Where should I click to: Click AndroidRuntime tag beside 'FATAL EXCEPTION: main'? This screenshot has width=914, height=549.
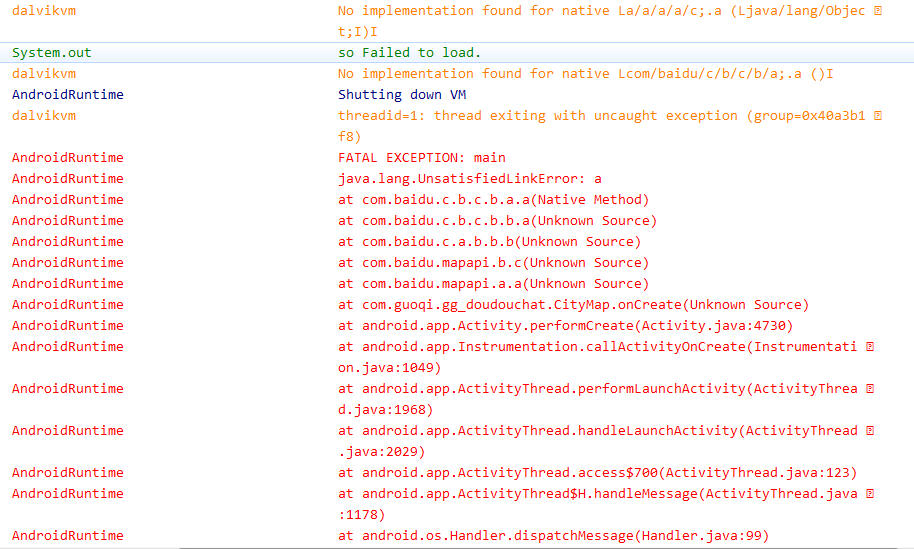coord(68,157)
